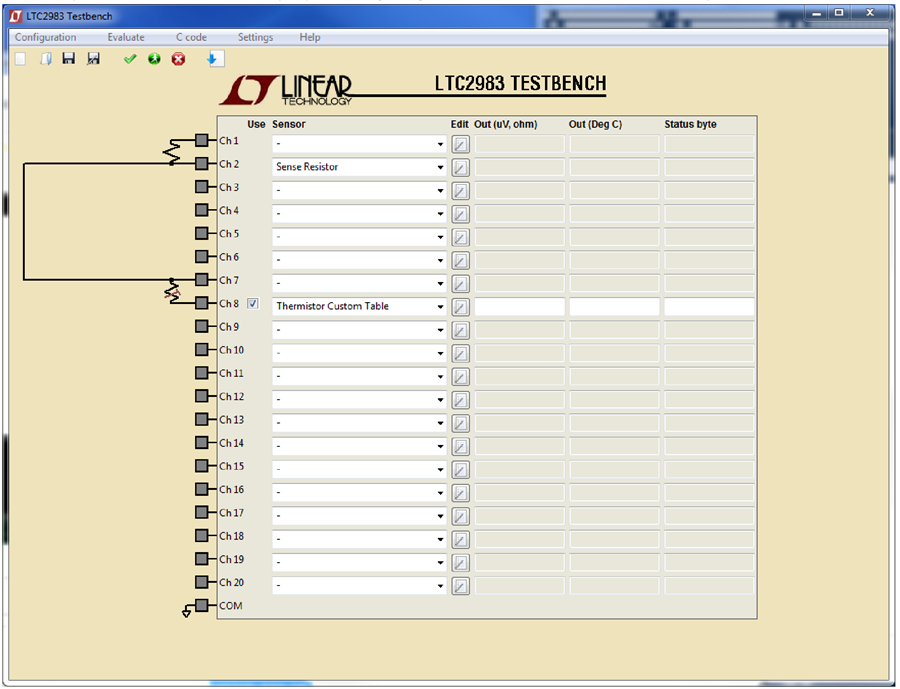
Task: Uncheck the Use checkbox for Ch 8
Action: click(253, 303)
